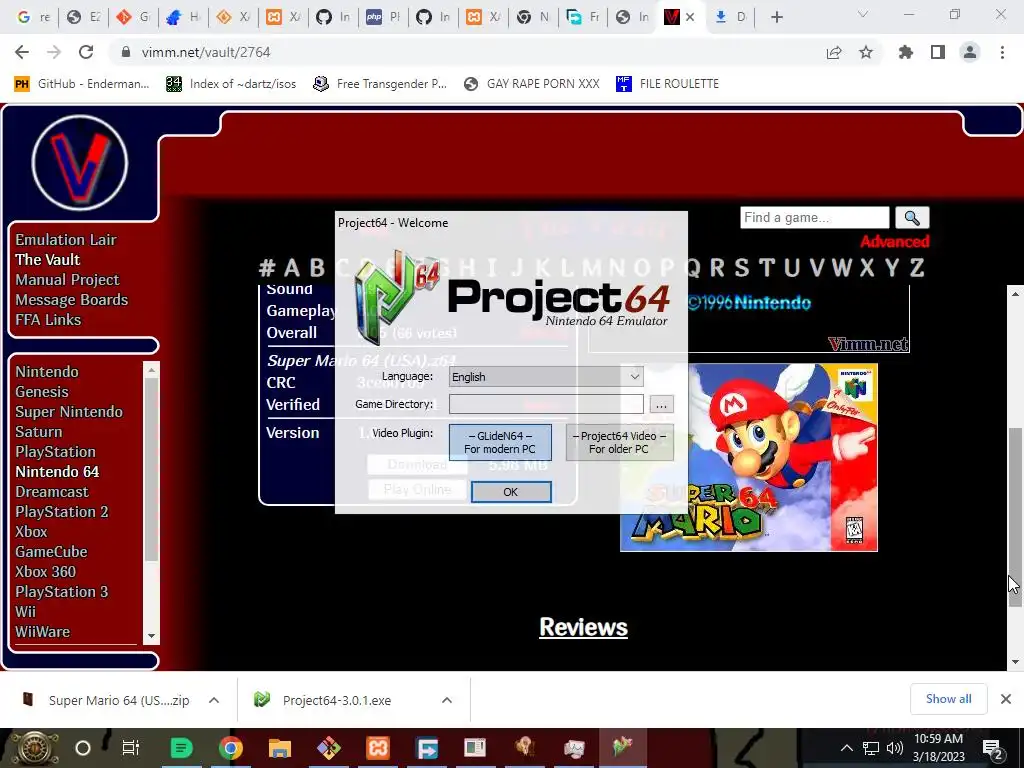Show hidden system tray icons
The height and width of the screenshot is (768, 1024).
(846, 748)
